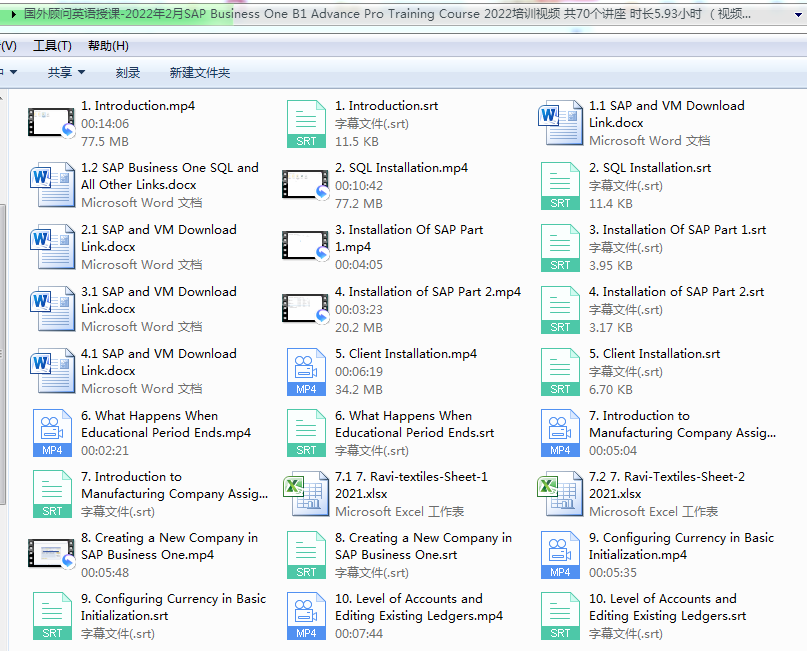
Task: Select the 3.1 SAP and VM Download Link.docx icon
Action: click(52, 309)
